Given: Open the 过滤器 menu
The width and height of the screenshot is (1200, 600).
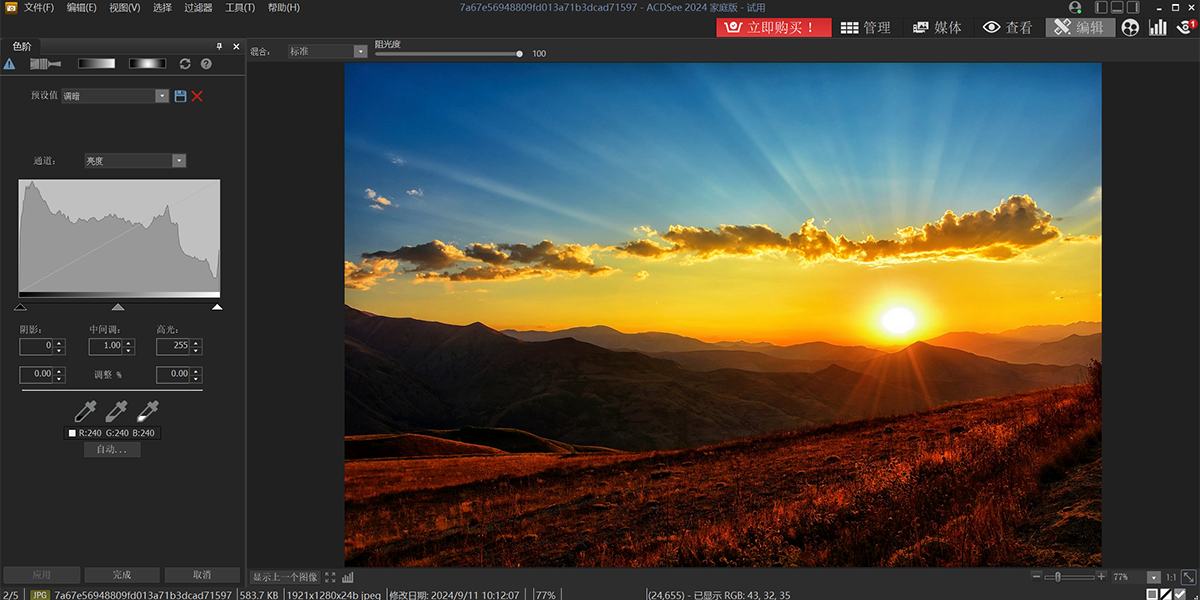Looking at the screenshot, I should click(x=198, y=7).
